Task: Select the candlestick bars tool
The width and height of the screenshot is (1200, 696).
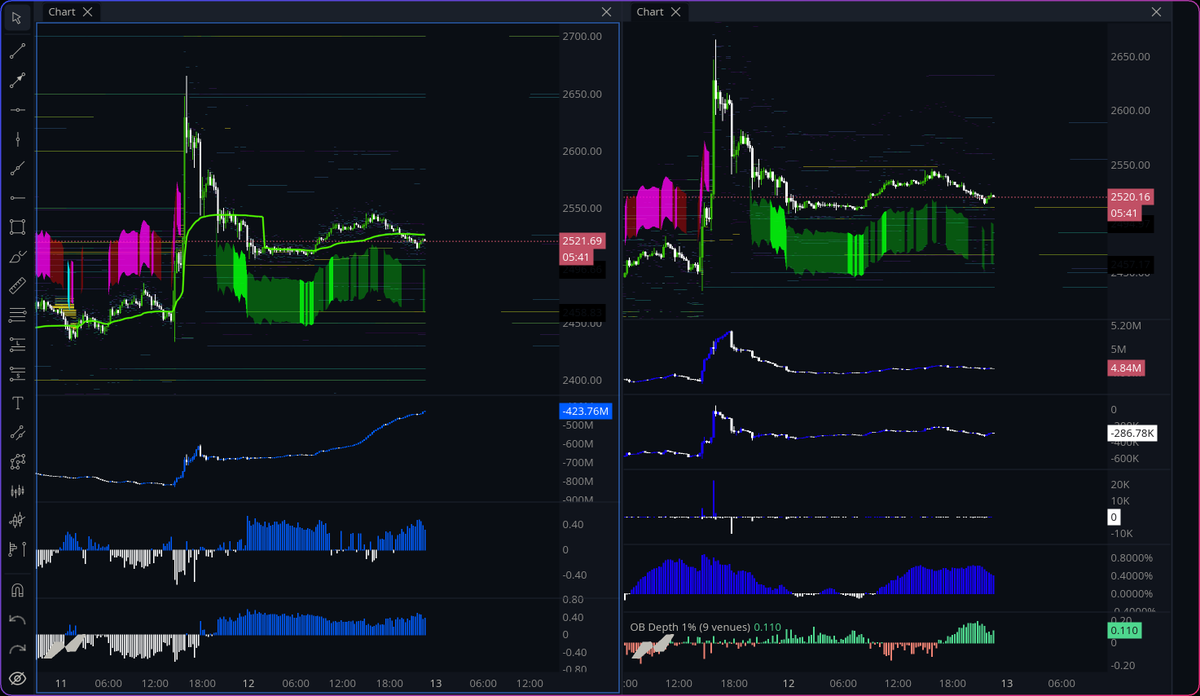Action: 17,491
